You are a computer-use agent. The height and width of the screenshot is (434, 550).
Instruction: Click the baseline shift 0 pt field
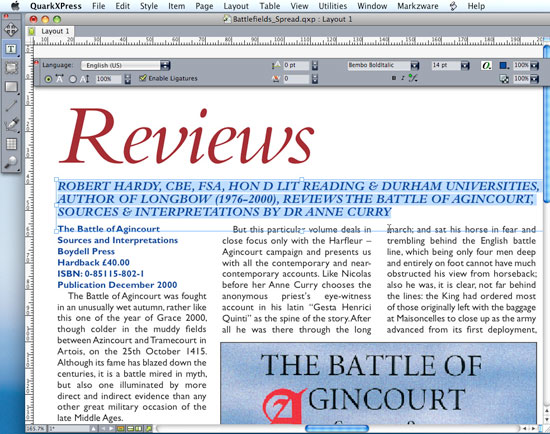(x=296, y=65)
